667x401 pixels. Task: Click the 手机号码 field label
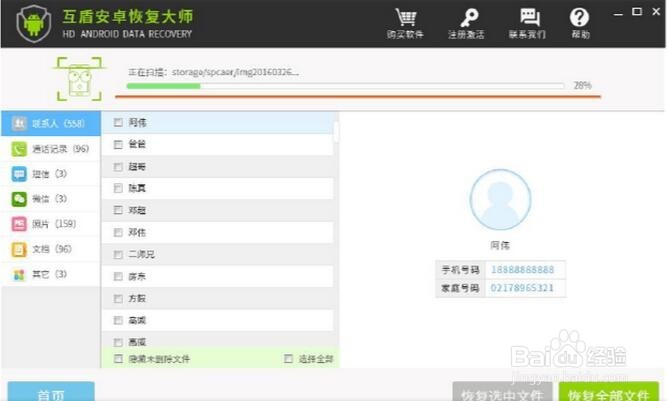pos(461,270)
